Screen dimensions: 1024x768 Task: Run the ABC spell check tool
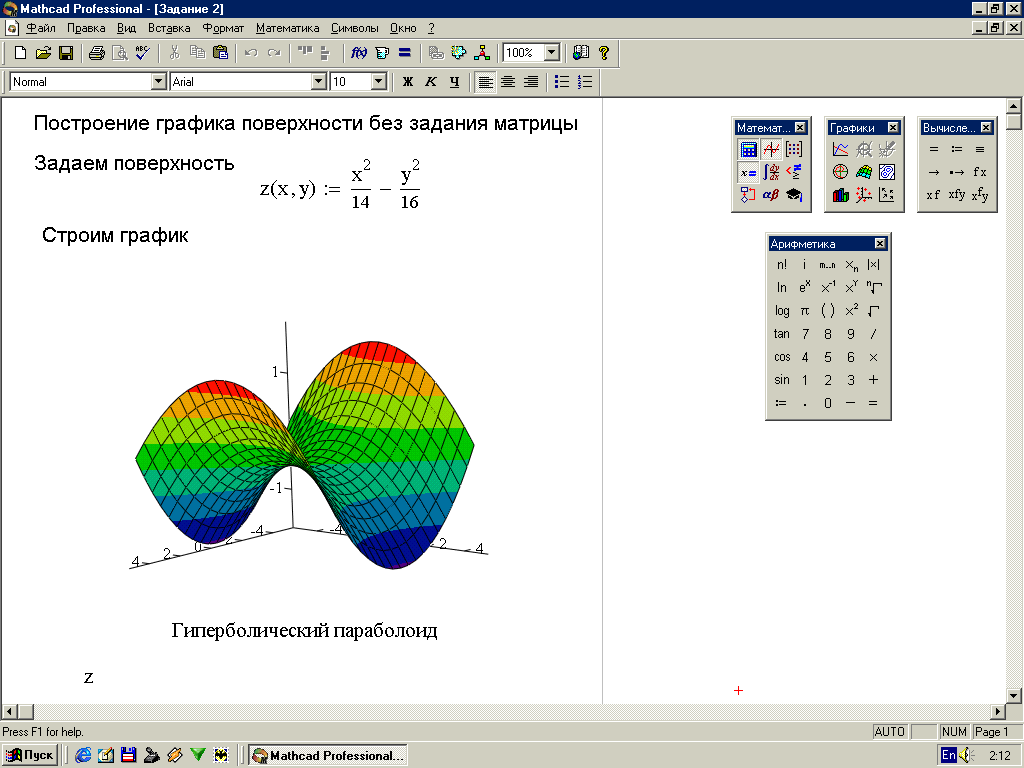(142, 53)
